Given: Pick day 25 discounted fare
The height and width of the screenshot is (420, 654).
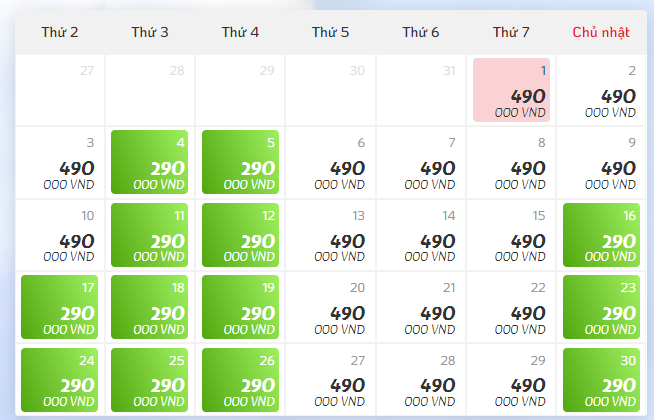Looking at the screenshot, I should point(149,380).
